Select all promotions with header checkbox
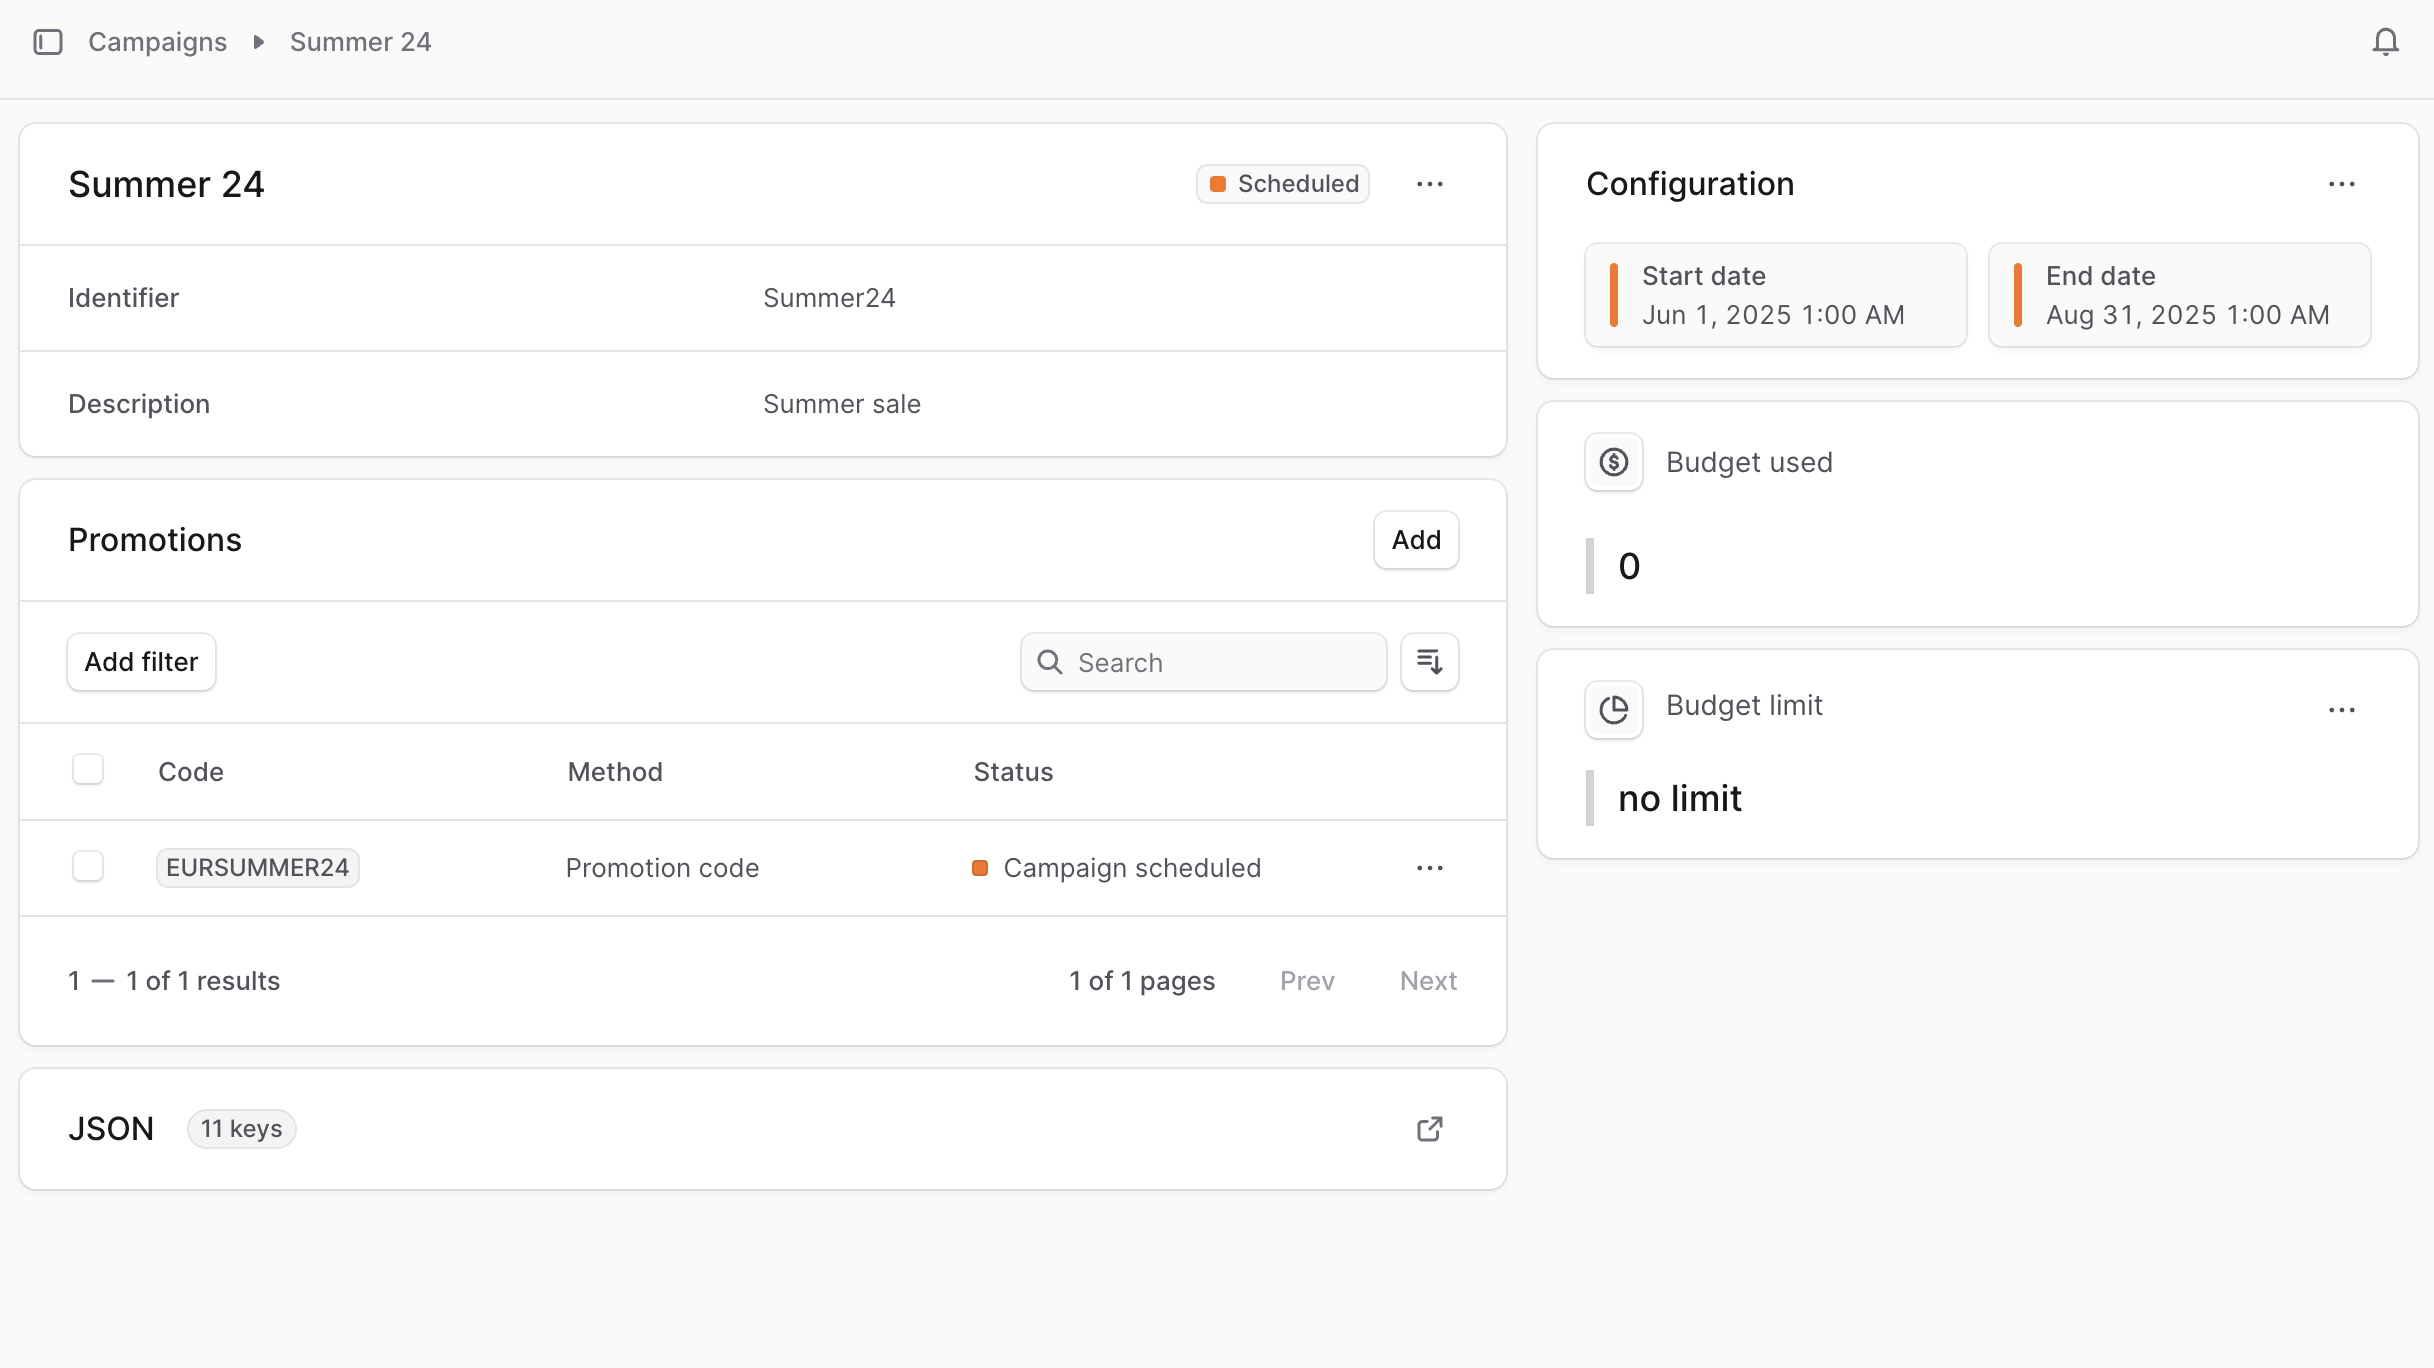Viewport: 2434px width, 1368px height. [x=88, y=770]
